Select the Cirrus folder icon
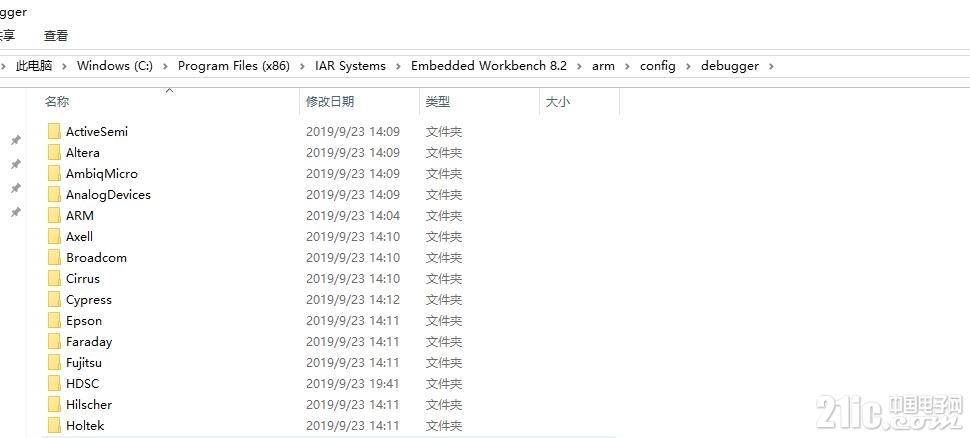The image size is (970, 438). tap(54, 278)
